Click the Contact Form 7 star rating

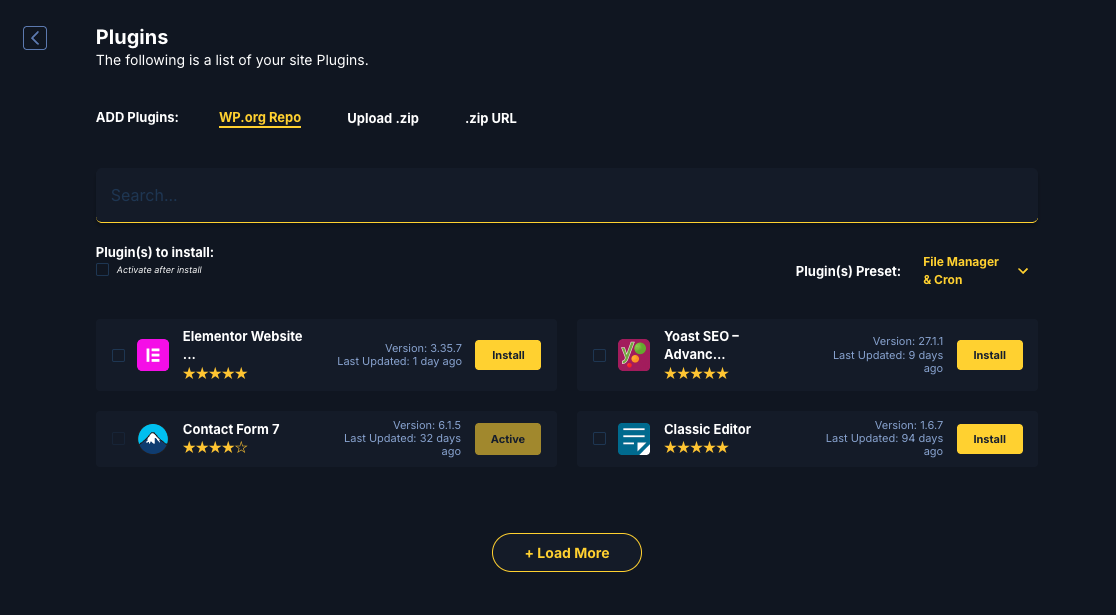point(215,448)
